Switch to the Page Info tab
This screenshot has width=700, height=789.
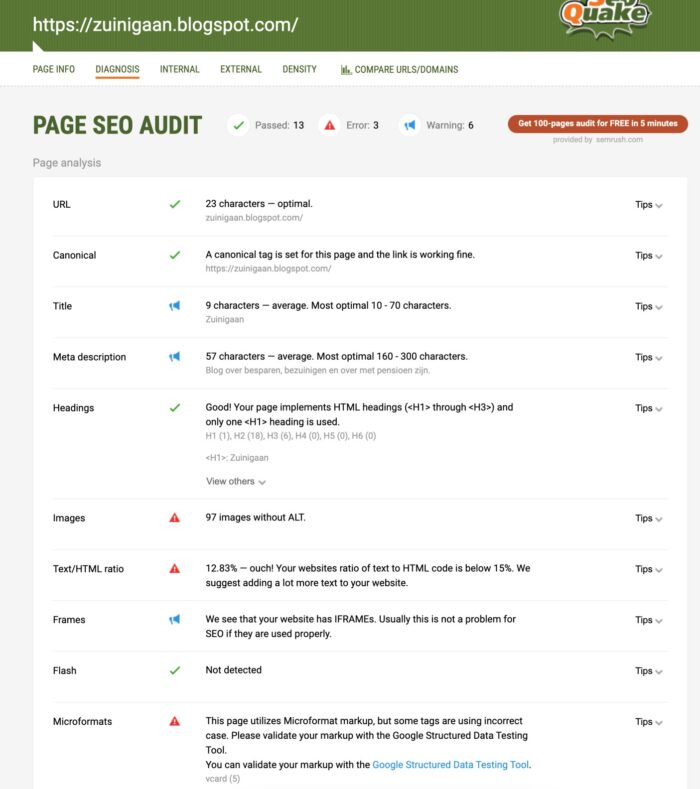54,70
